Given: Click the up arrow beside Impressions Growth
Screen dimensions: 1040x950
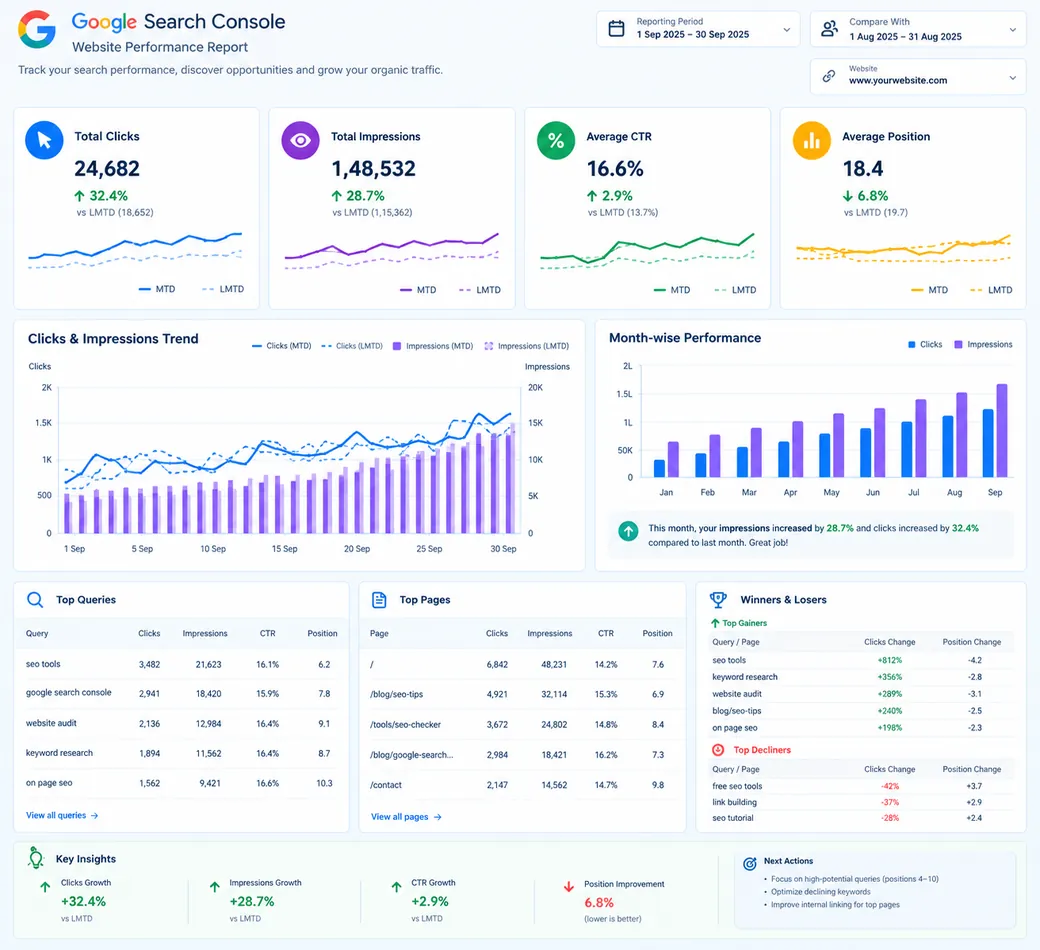Looking at the screenshot, I should click(x=215, y=886).
